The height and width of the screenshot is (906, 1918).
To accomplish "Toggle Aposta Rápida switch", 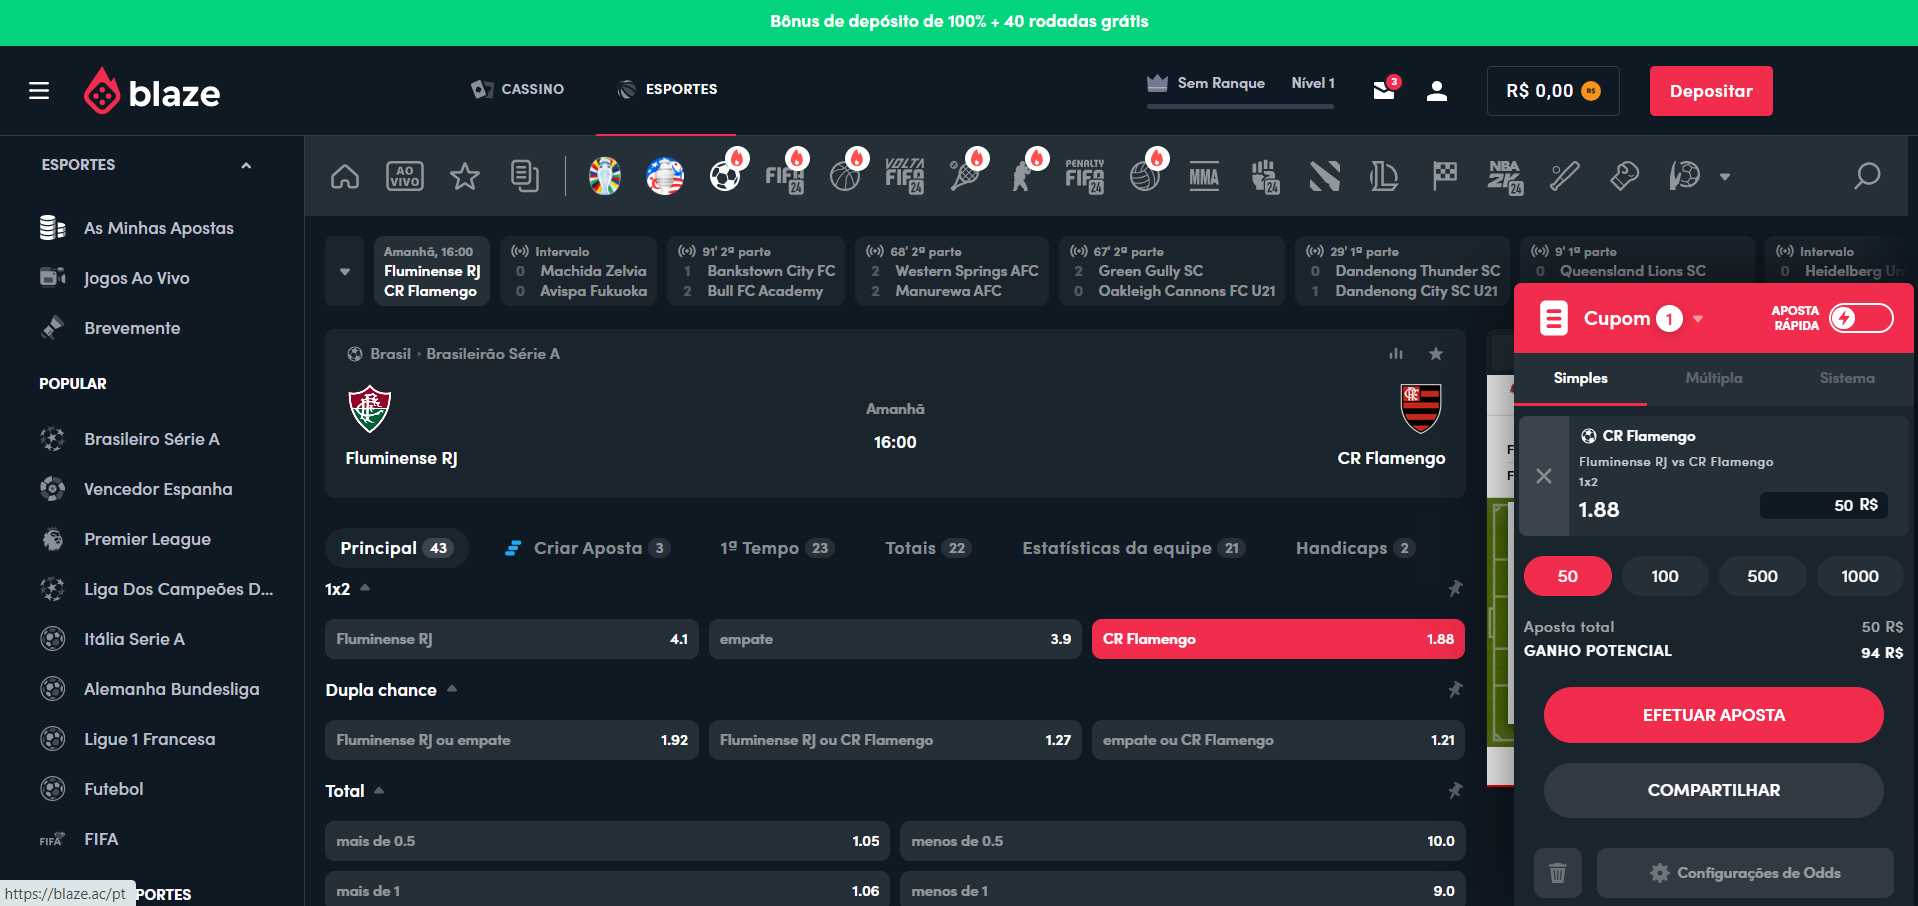I will (1861, 318).
